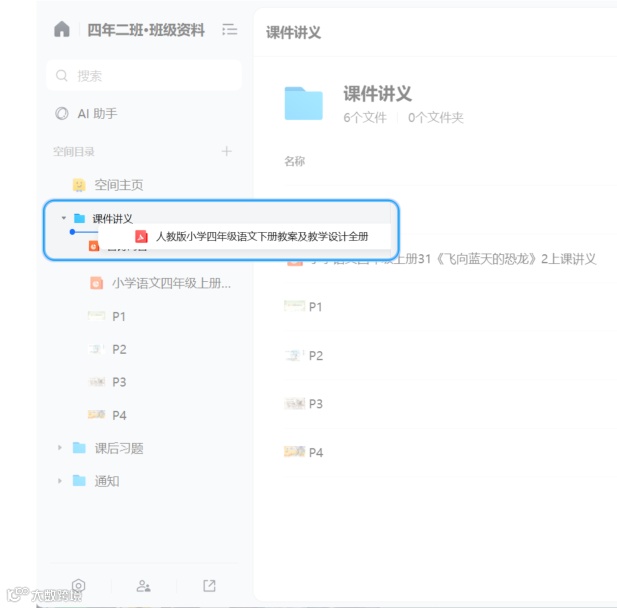Sort by the 名称 column header
Viewport: 617px width, 608px height.
(x=294, y=161)
